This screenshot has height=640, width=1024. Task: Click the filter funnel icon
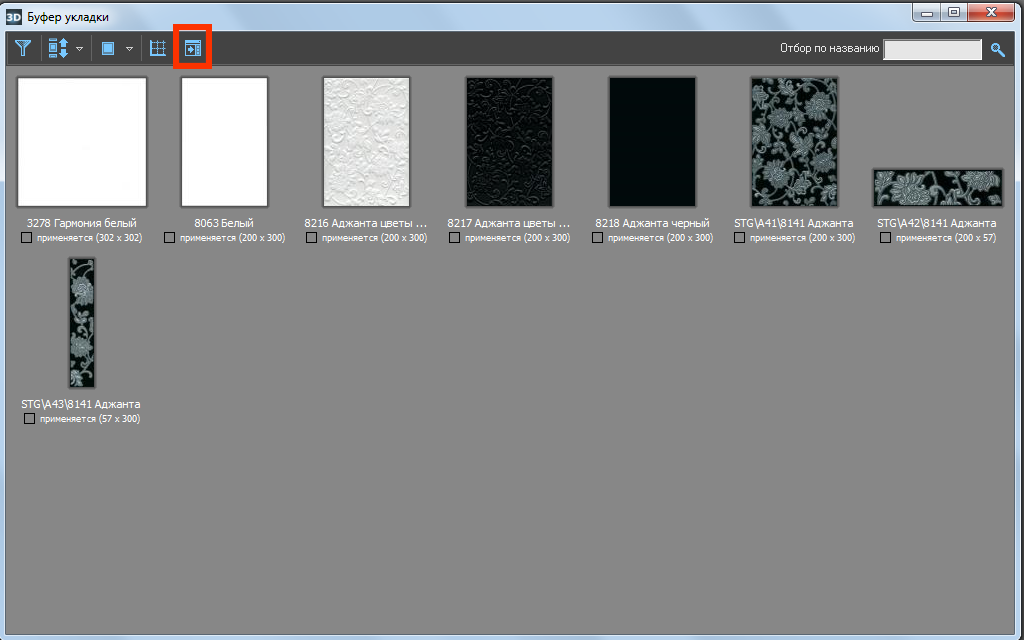pyautogui.click(x=23, y=48)
